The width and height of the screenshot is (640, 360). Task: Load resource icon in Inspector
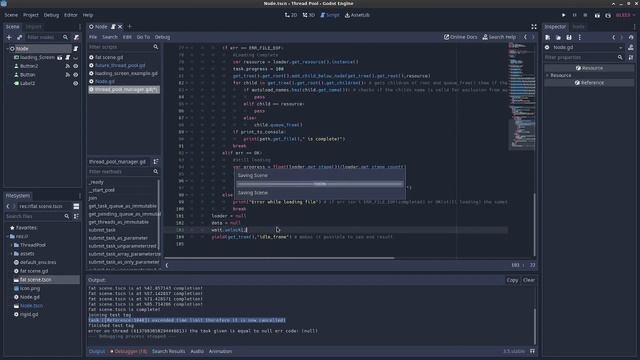[x=558, y=37]
